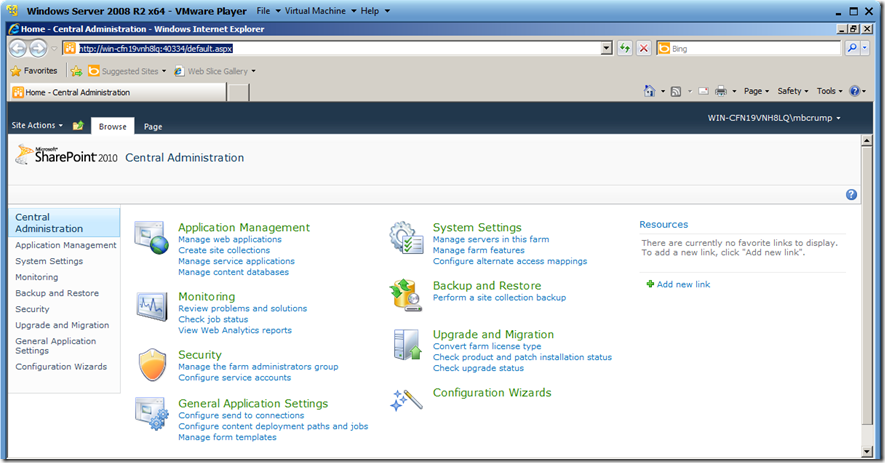Click the browser Stop X icon

click(x=643, y=49)
